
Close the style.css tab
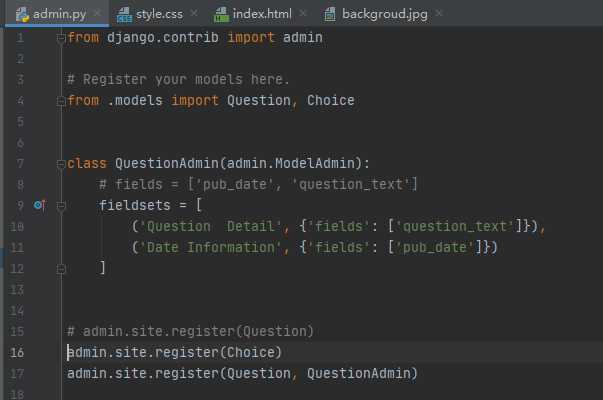tap(193, 14)
